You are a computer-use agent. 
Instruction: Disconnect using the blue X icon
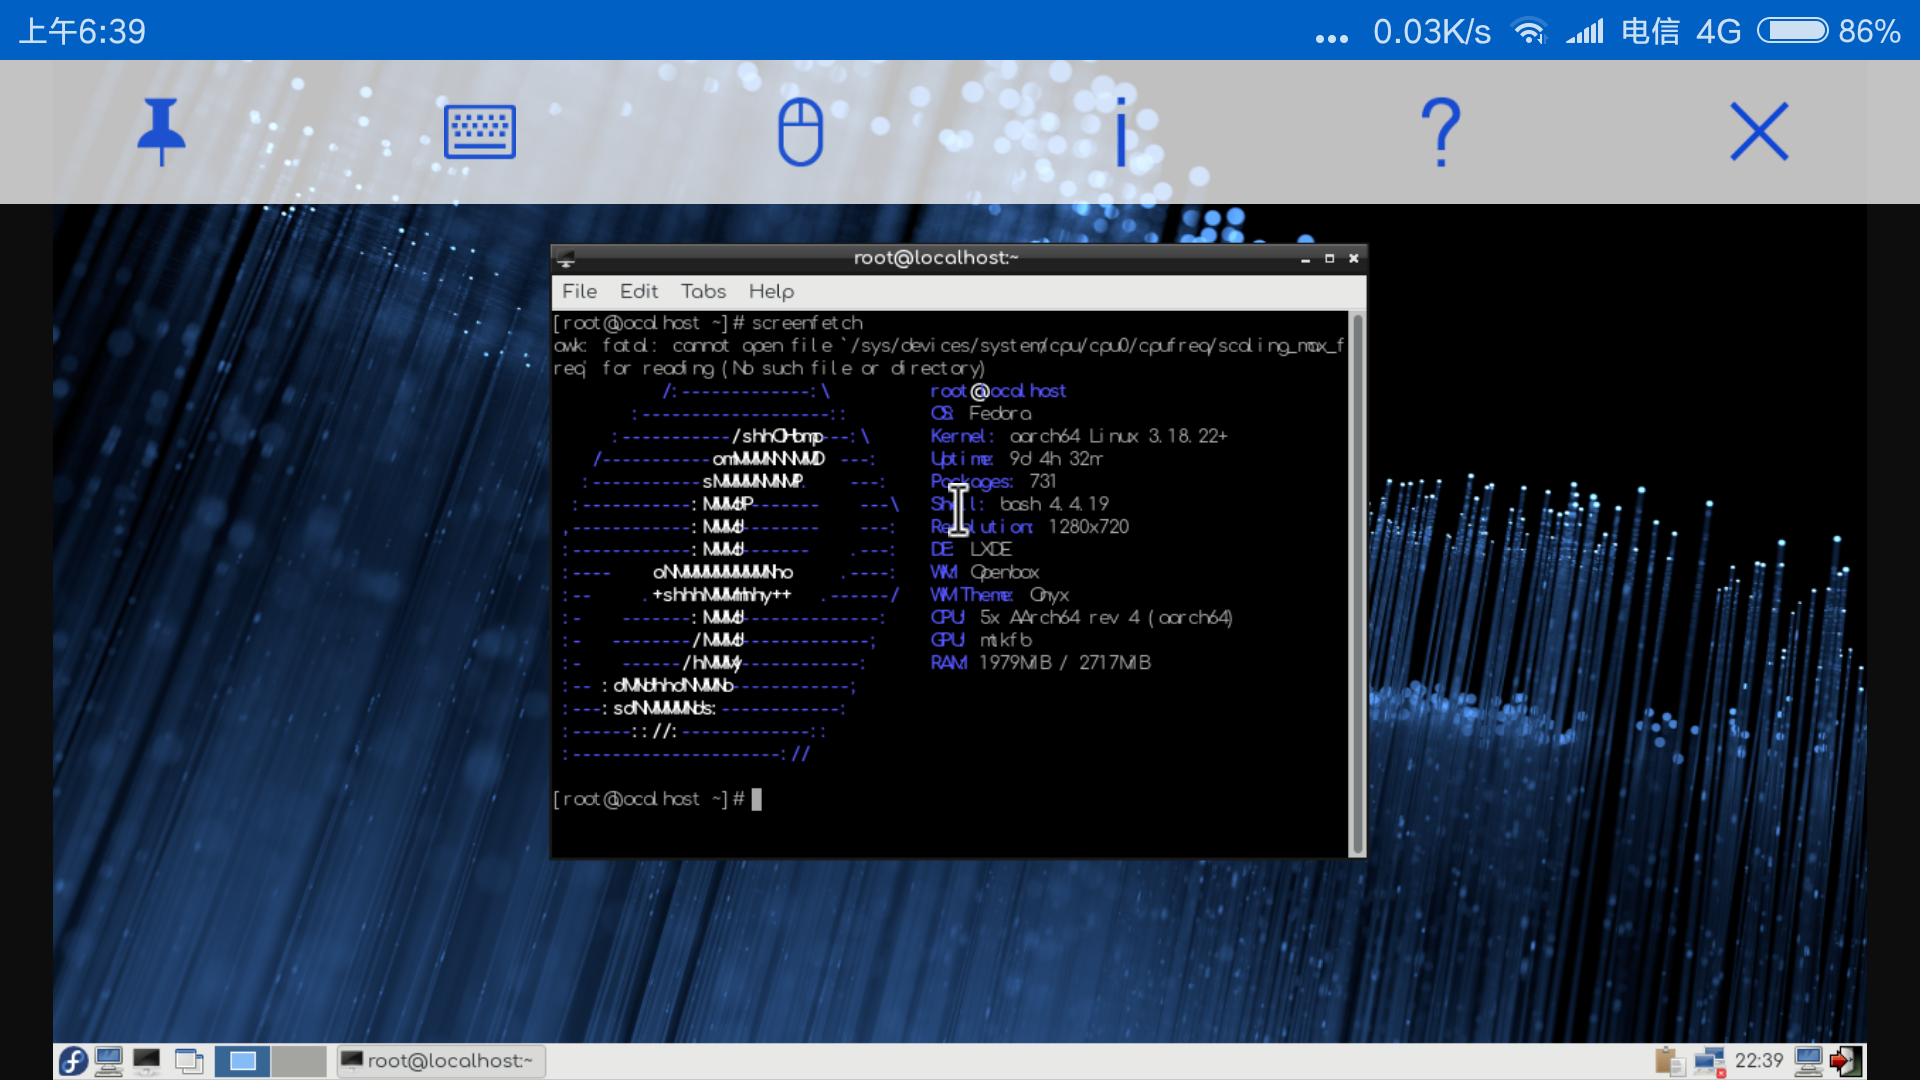click(1759, 131)
